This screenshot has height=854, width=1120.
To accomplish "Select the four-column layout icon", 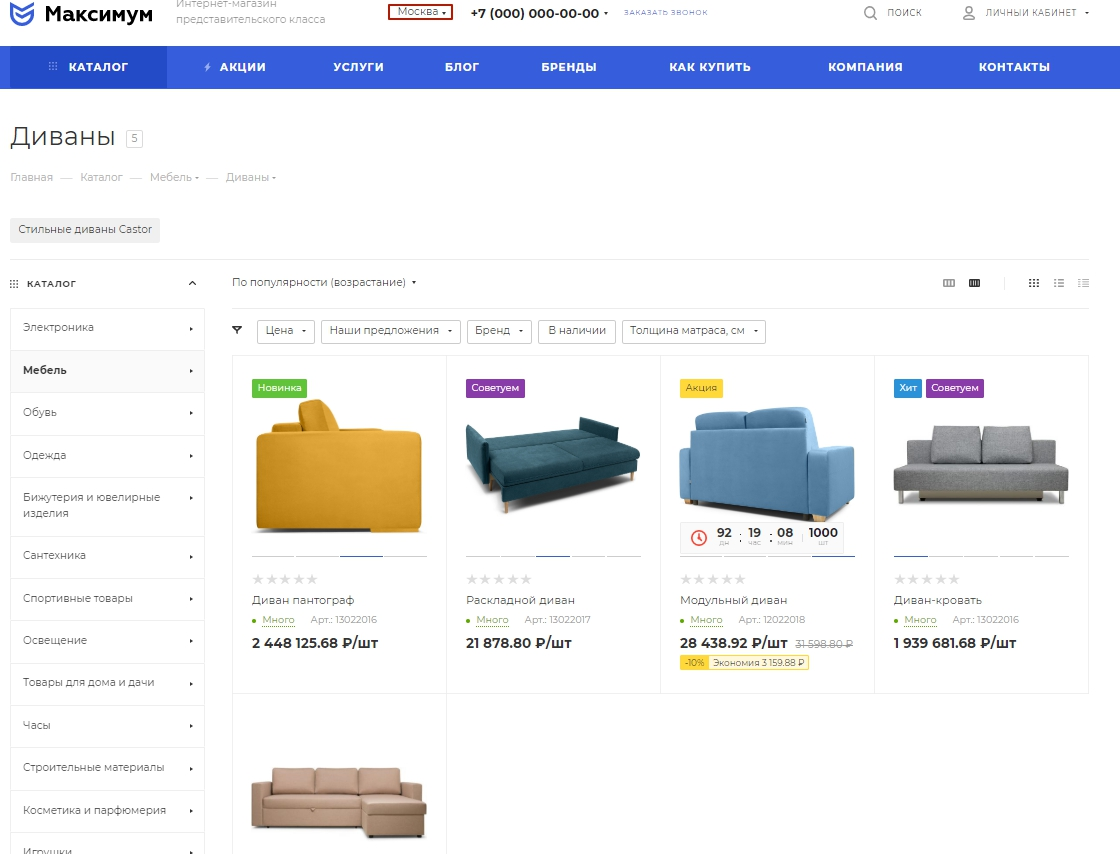I will (x=974, y=283).
